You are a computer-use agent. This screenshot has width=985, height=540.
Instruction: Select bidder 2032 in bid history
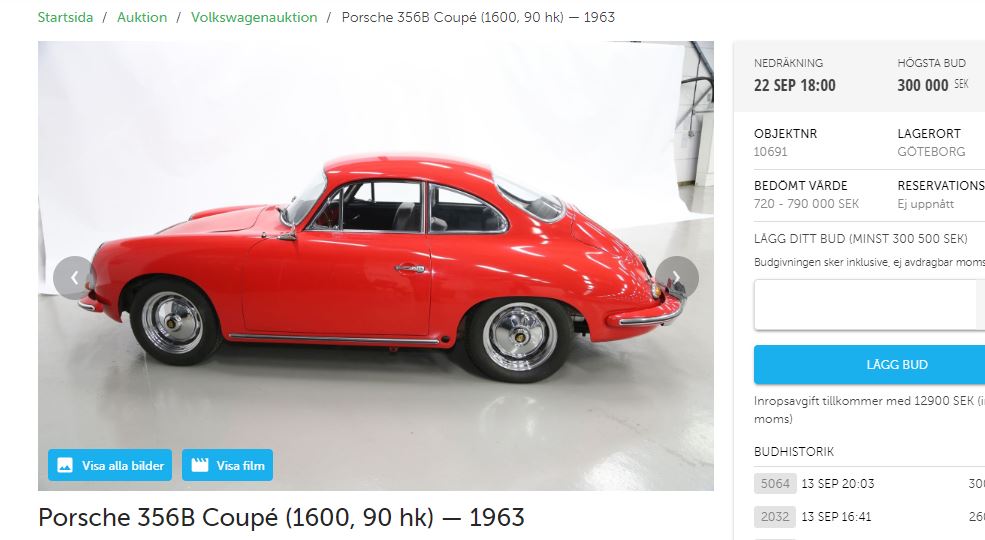coord(775,517)
